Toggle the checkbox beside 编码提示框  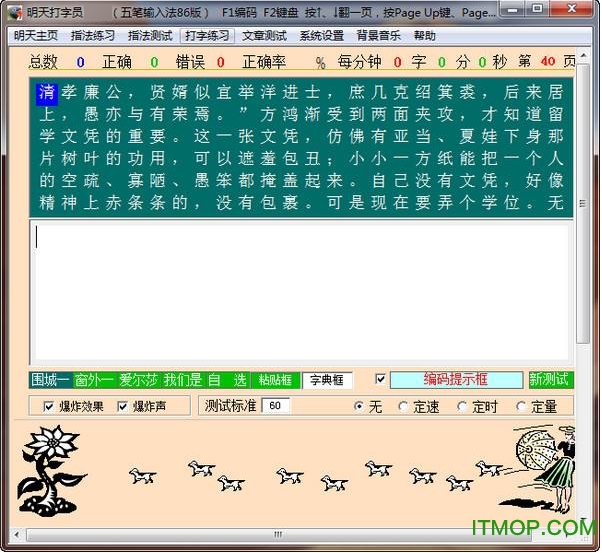pyautogui.click(x=379, y=380)
